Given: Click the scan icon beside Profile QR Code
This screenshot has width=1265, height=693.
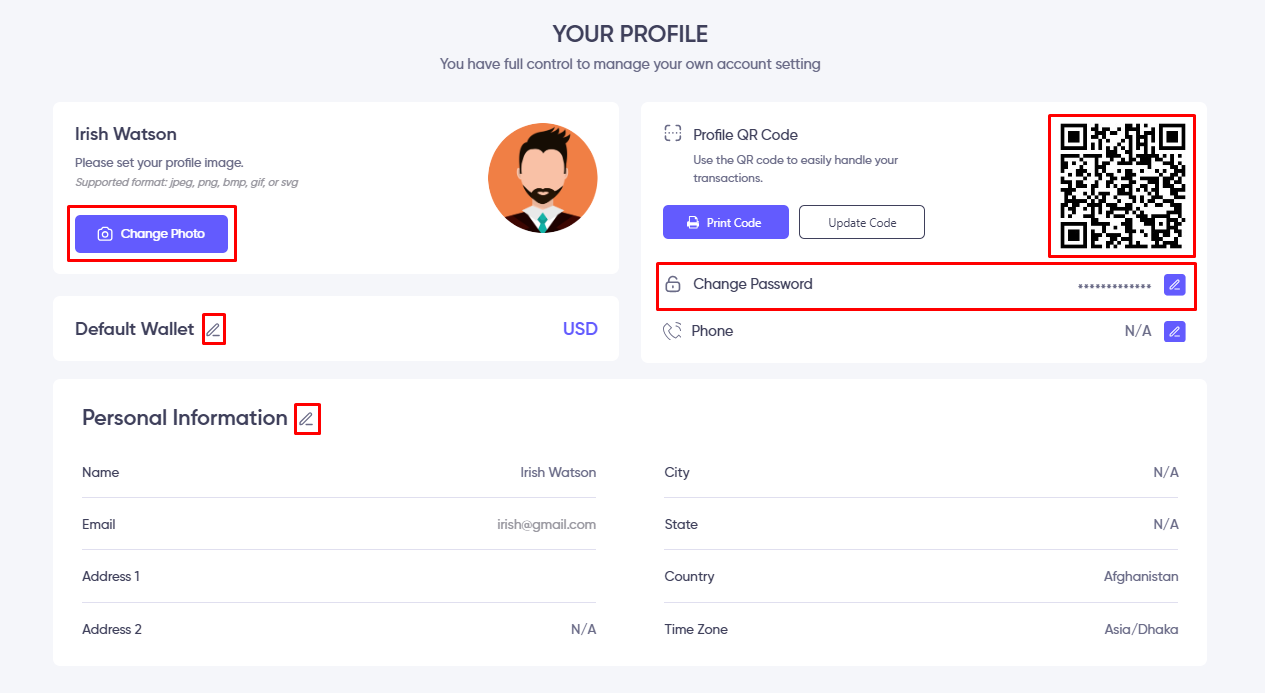Looking at the screenshot, I should [673, 135].
